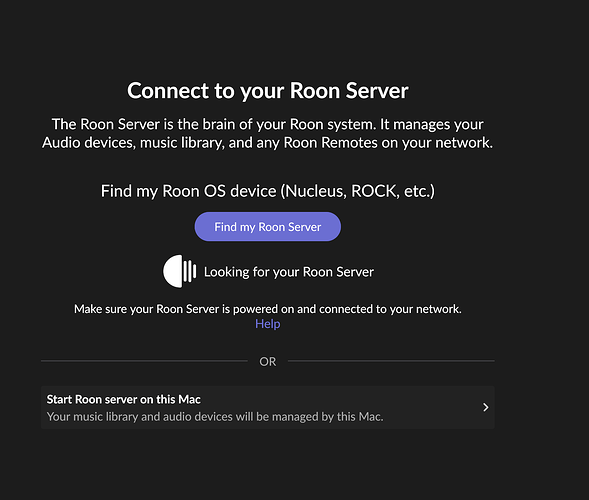This screenshot has width=589, height=500.
Task: Click the Roon loading logo icon
Action: (x=180, y=271)
